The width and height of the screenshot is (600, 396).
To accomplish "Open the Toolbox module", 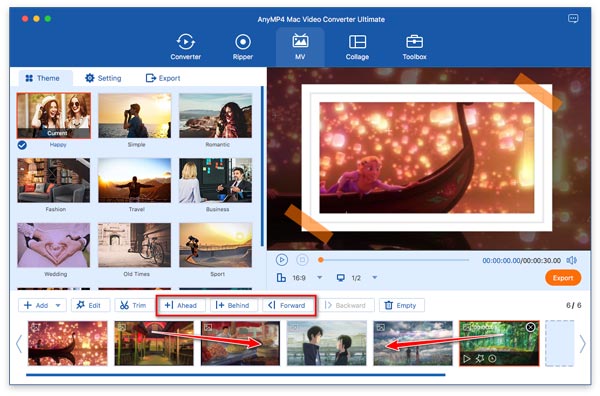I will click(x=414, y=47).
